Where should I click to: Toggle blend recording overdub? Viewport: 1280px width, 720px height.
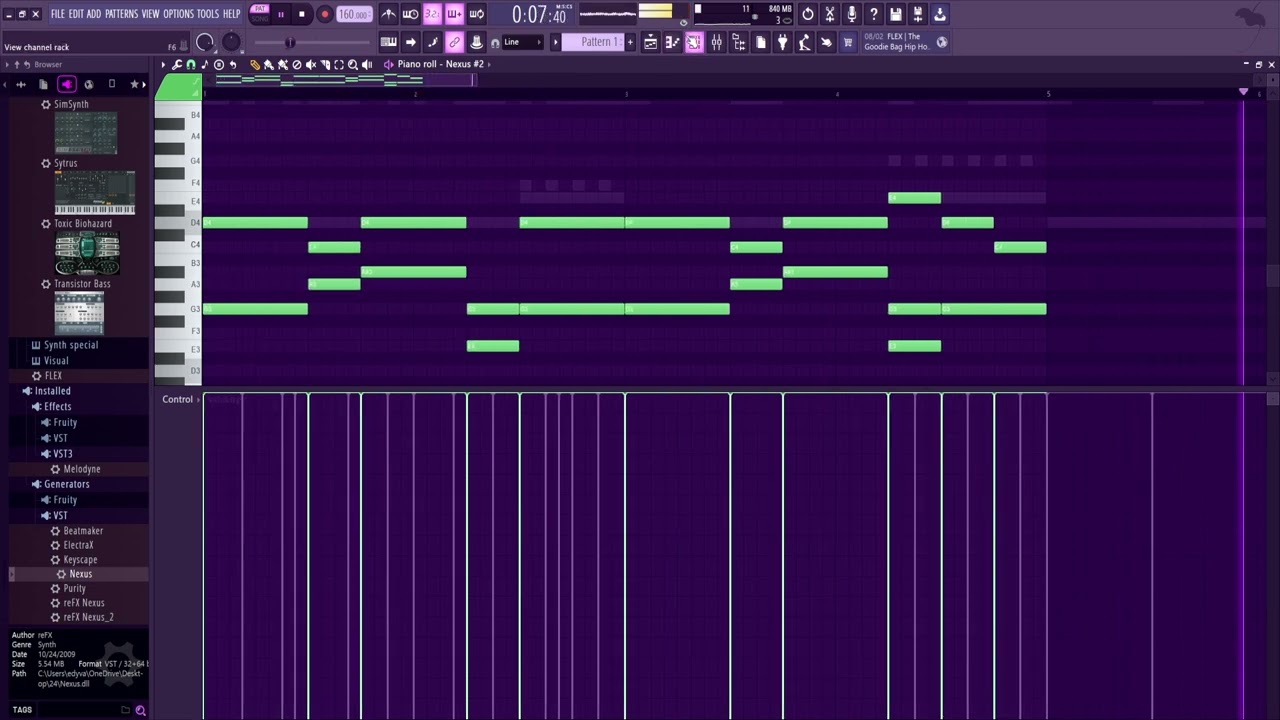pos(454,14)
